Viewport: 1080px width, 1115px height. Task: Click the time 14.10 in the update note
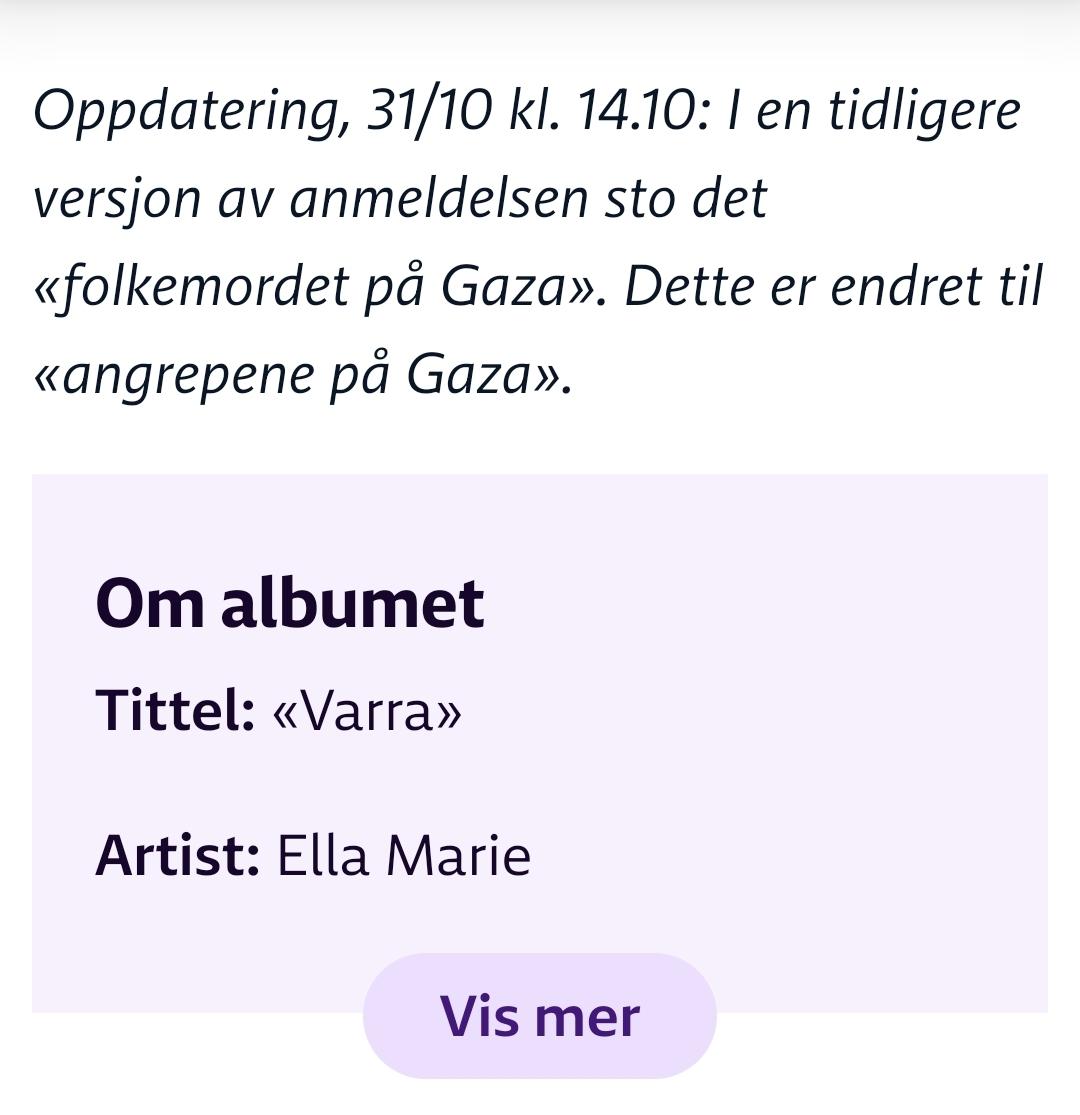(639, 110)
